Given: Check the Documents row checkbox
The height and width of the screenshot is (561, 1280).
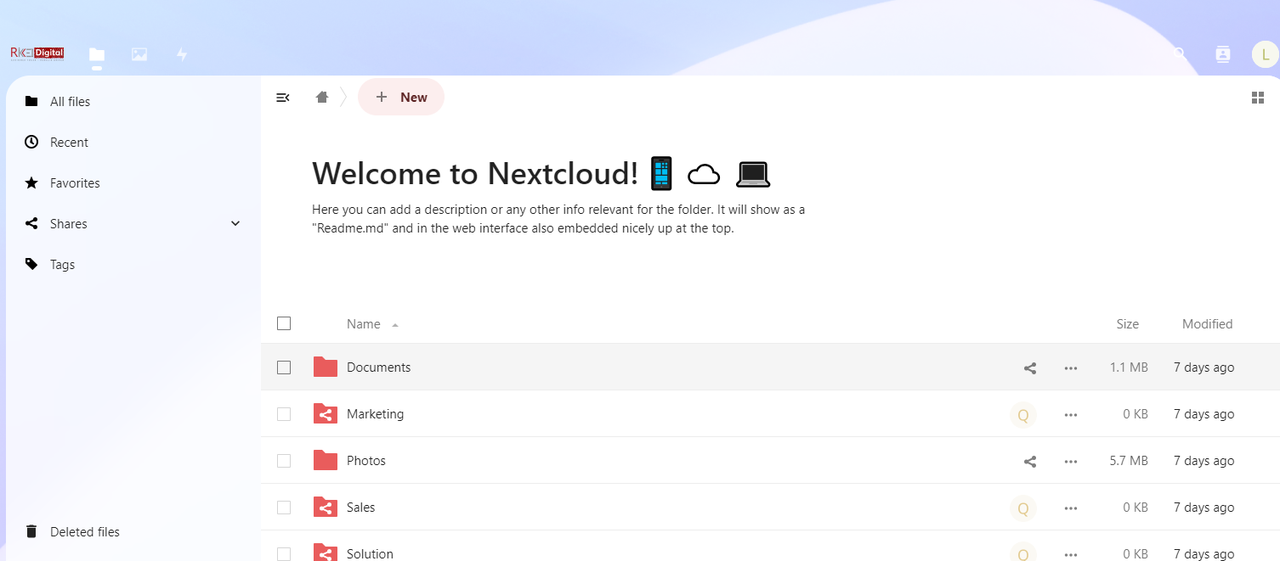Looking at the screenshot, I should pyautogui.click(x=284, y=367).
